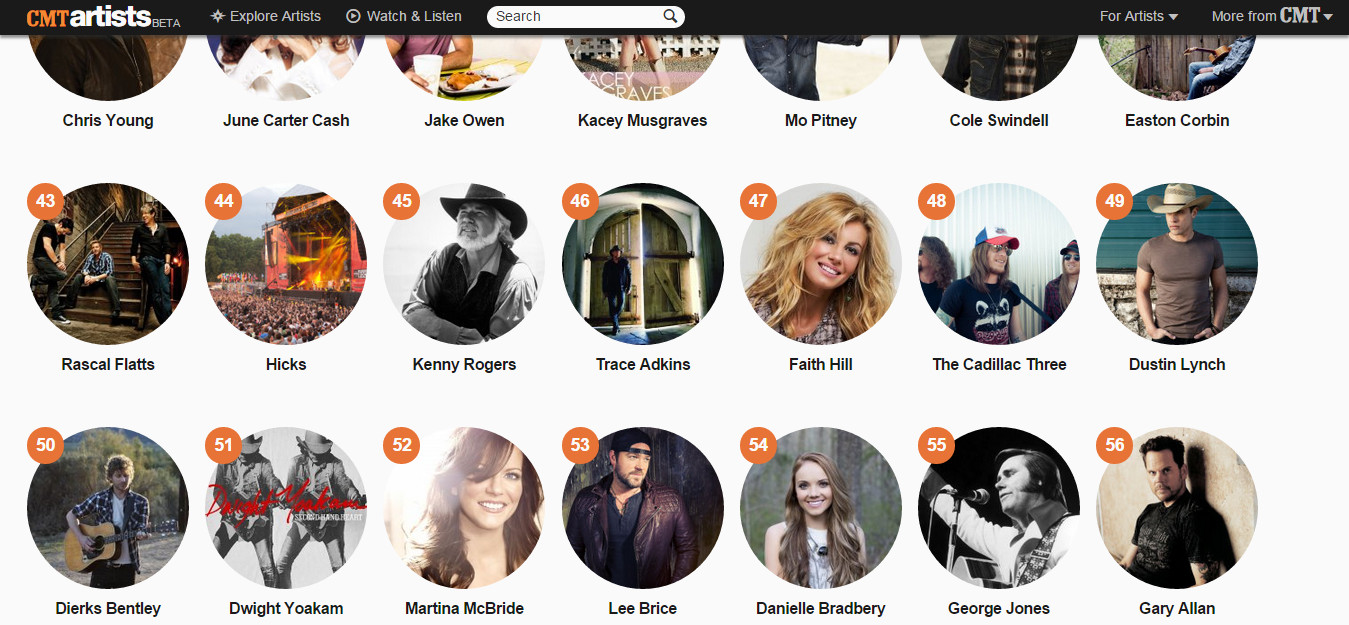Open the Explore Artists menu
Image resolution: width=1349 pixels, height=625 pixels.
(x=266, y=16)
